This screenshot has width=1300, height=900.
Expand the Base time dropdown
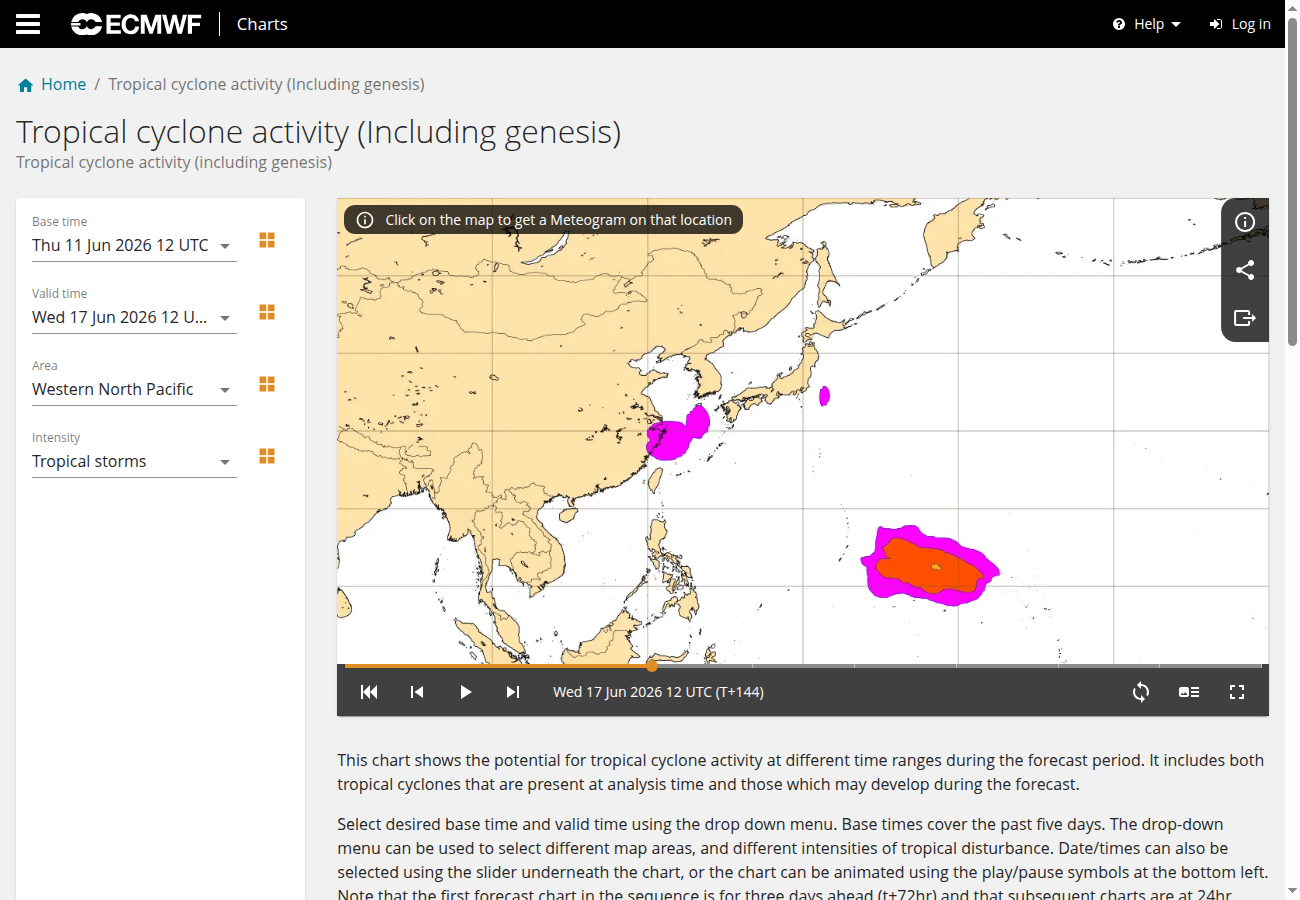[134, 245]
